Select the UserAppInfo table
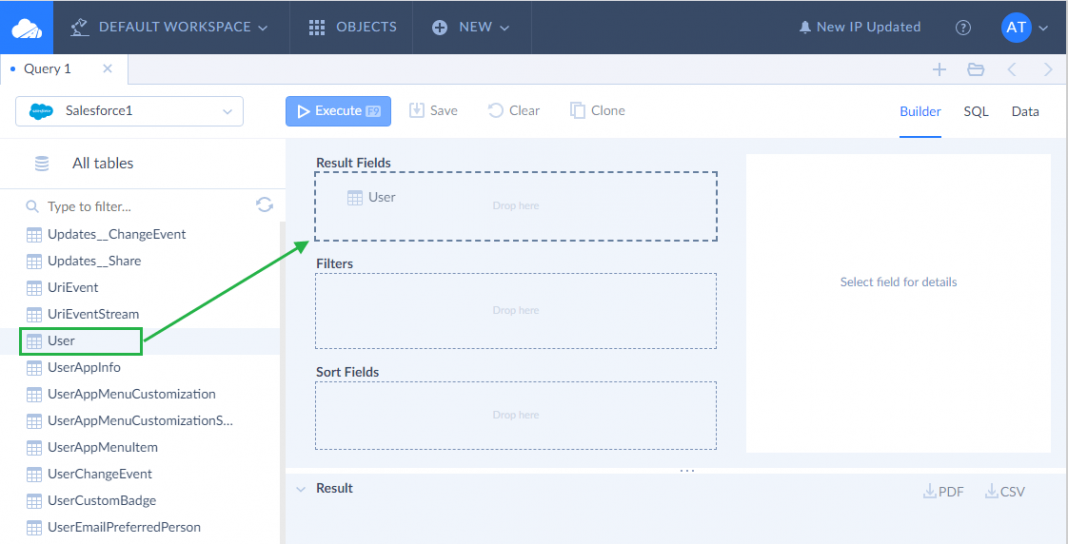 84,367
